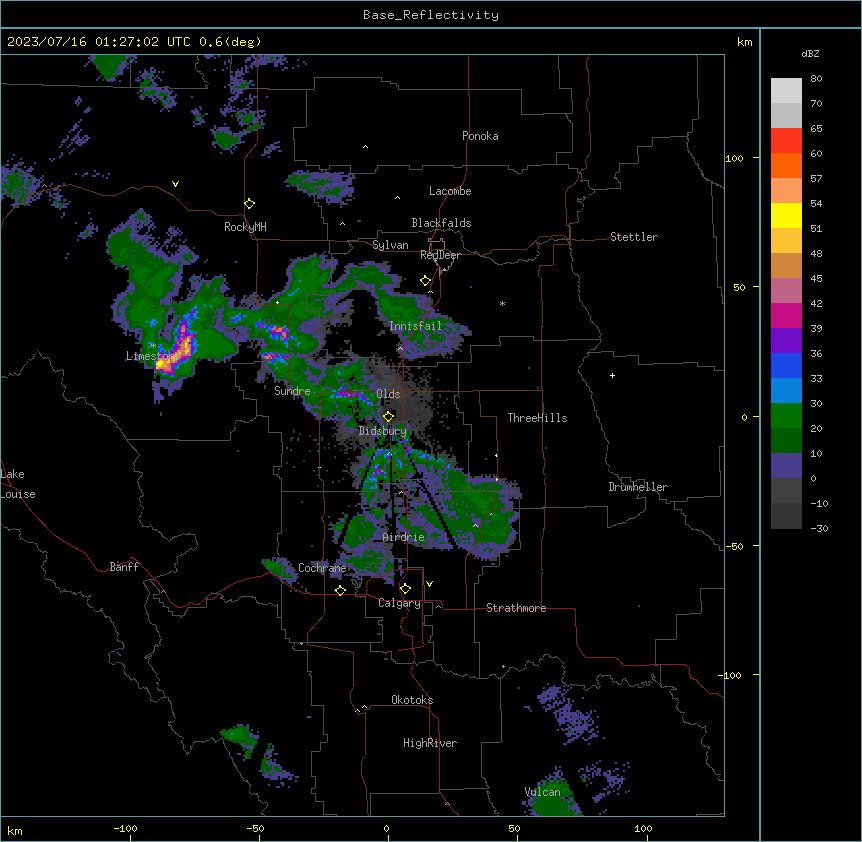Click the Sundre town label

pyautogui.click(x=292, y=391)
